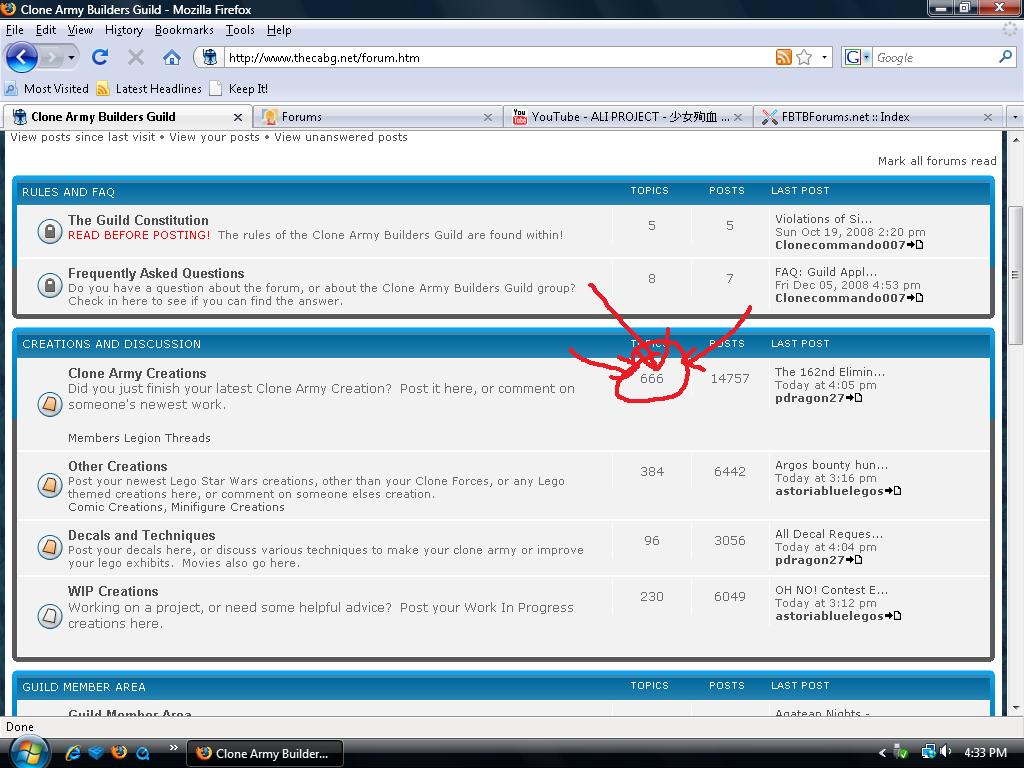
Task: Open Decals and Techniques forum
Action: 142,536
